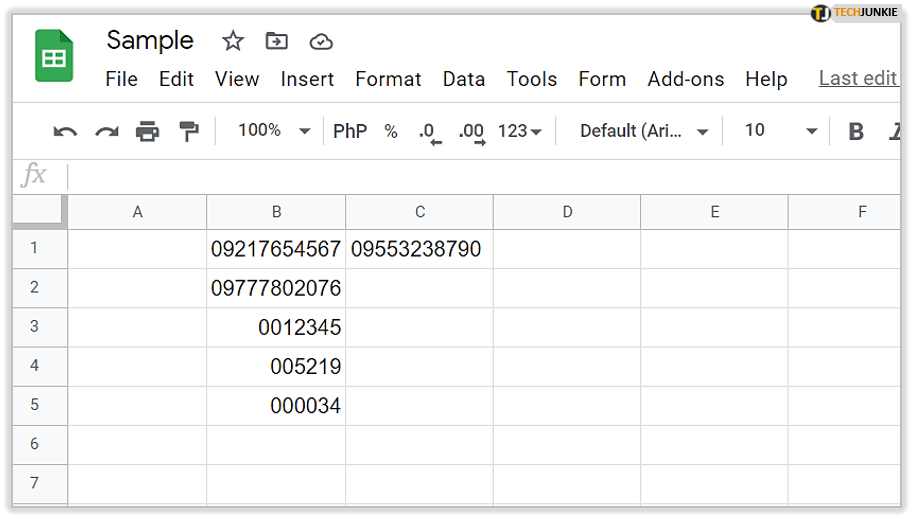This screenshot has width=913, height=519.
Task: Toggle bold formatting
Action: point(856,131)
